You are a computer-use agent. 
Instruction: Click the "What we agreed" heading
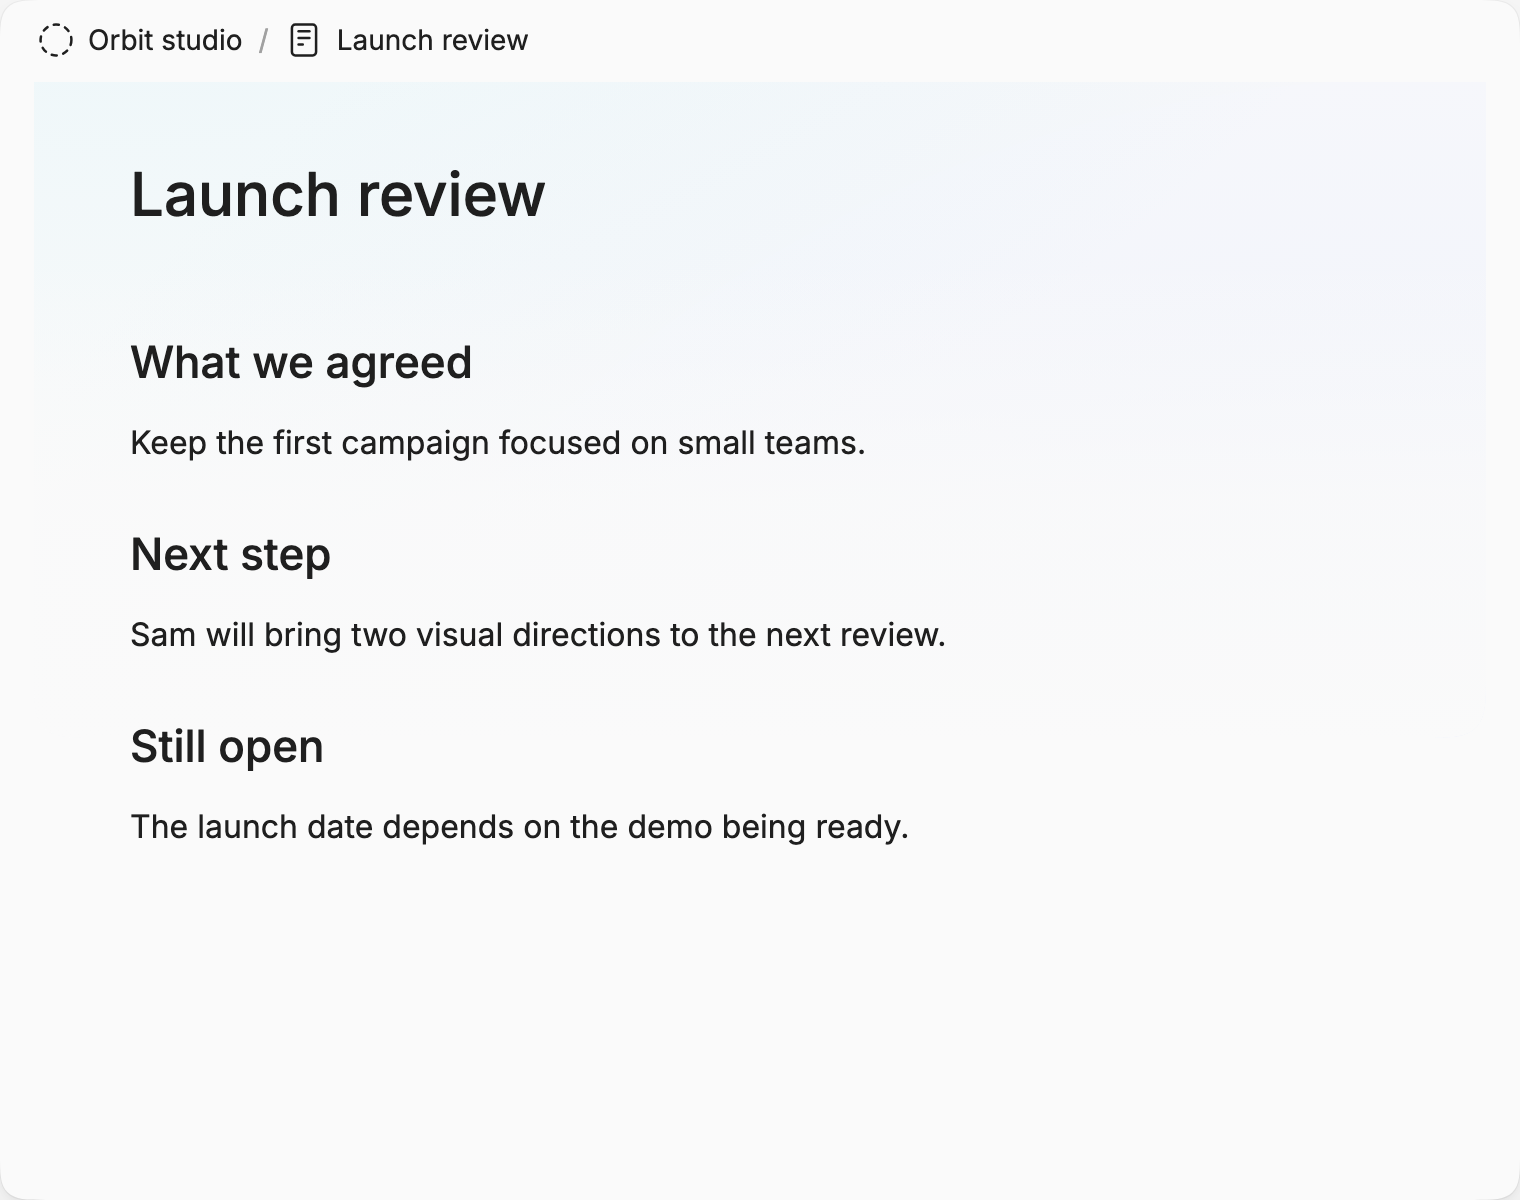[x=301, y=362]
